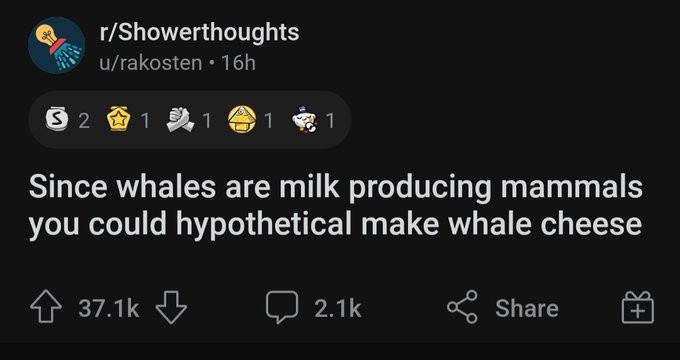Expand the awards bar list
Image resolution: width=680 pixels, height=360 pixels.
[190, 120]
